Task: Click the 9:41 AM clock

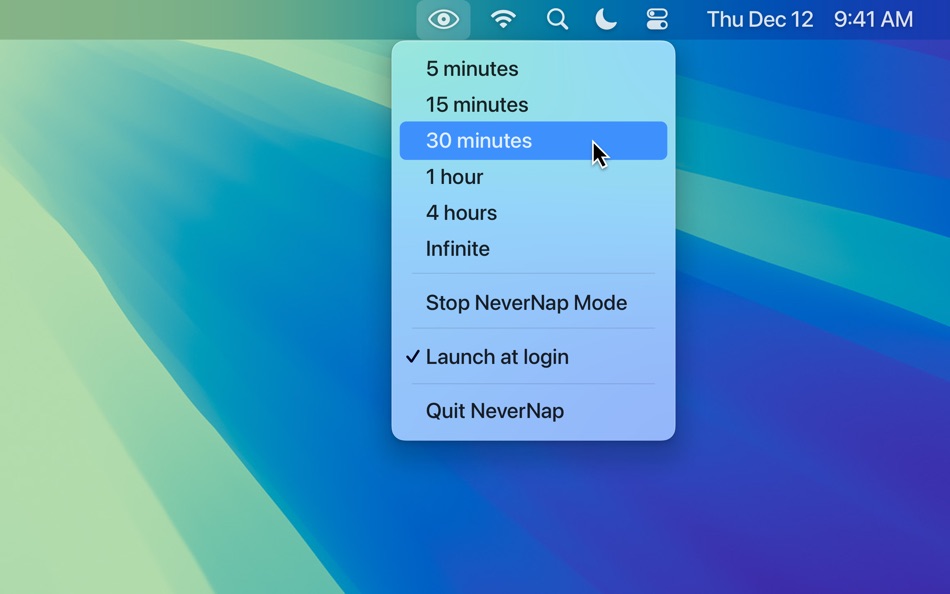Action: click(x=873, y=19)
